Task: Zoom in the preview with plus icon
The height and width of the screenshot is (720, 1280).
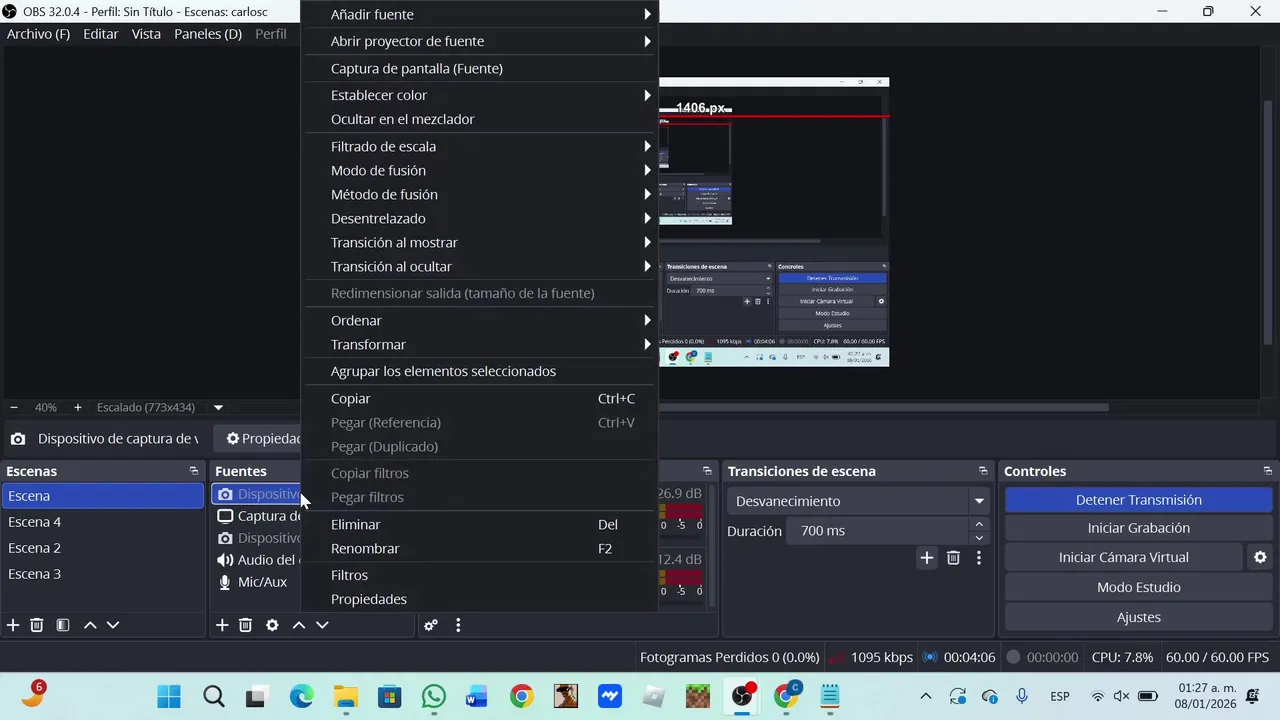Action: point(78,407)
